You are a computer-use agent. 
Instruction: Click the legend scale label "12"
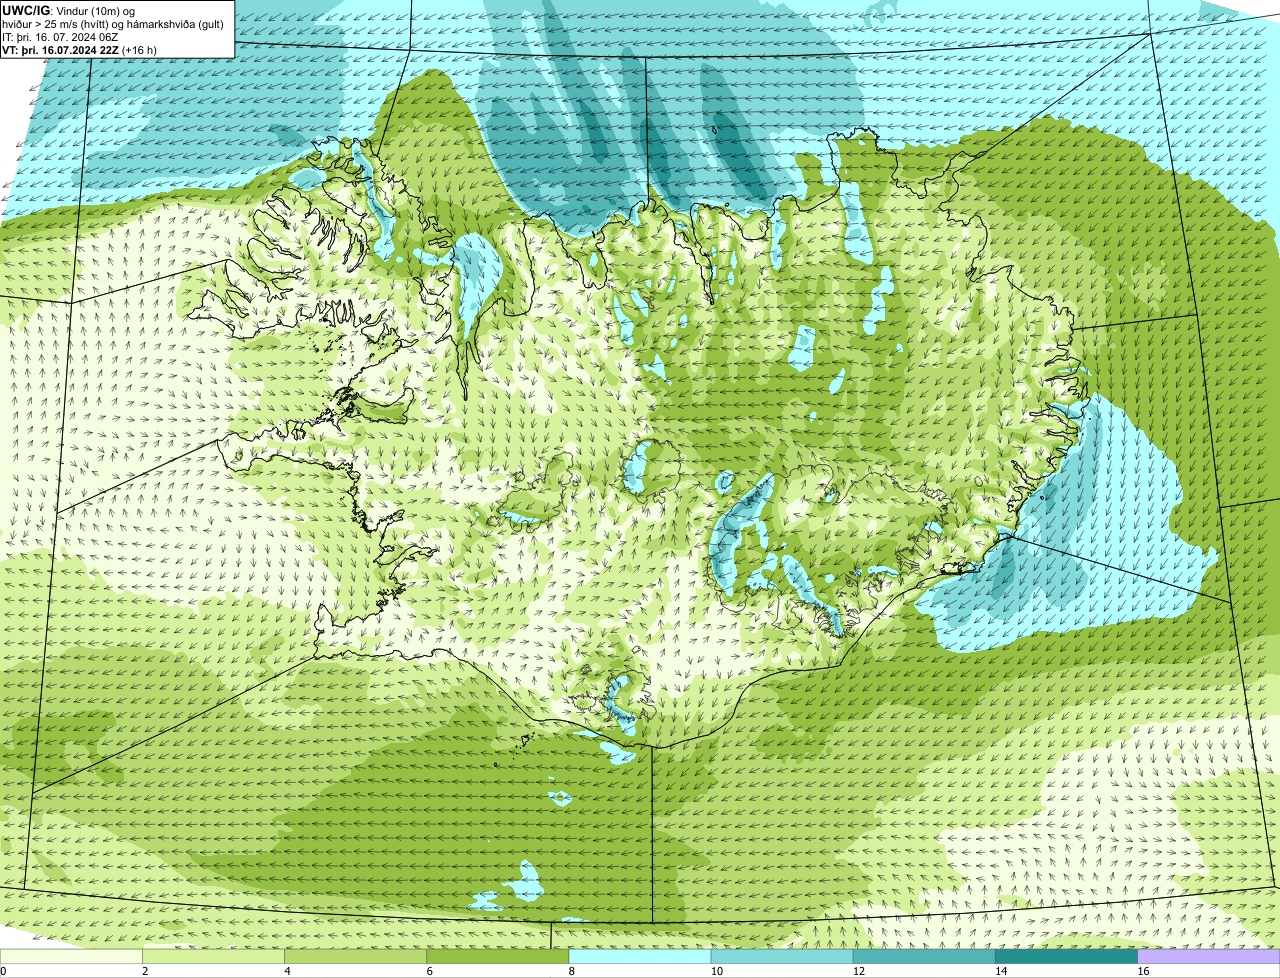(x=859, y=971)
